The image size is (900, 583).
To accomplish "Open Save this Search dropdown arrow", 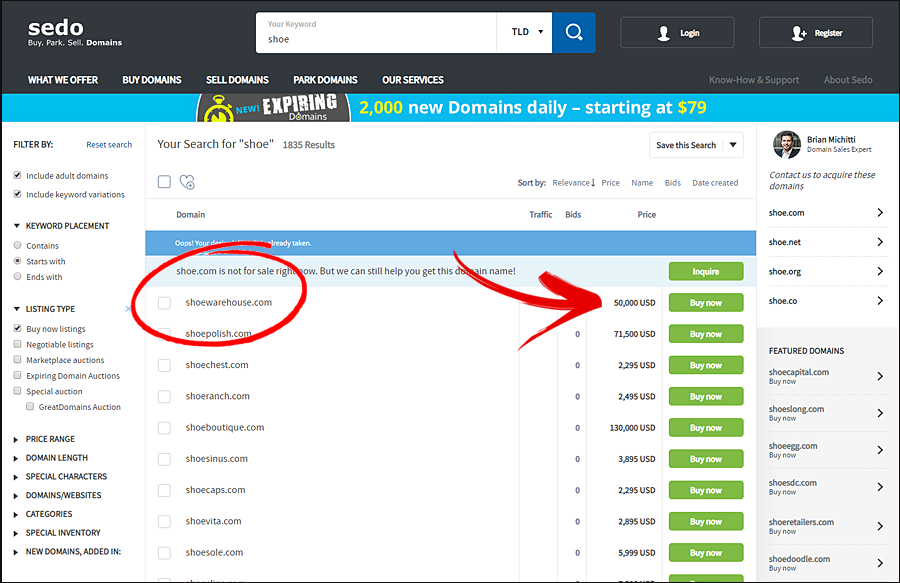I will 733,145.
